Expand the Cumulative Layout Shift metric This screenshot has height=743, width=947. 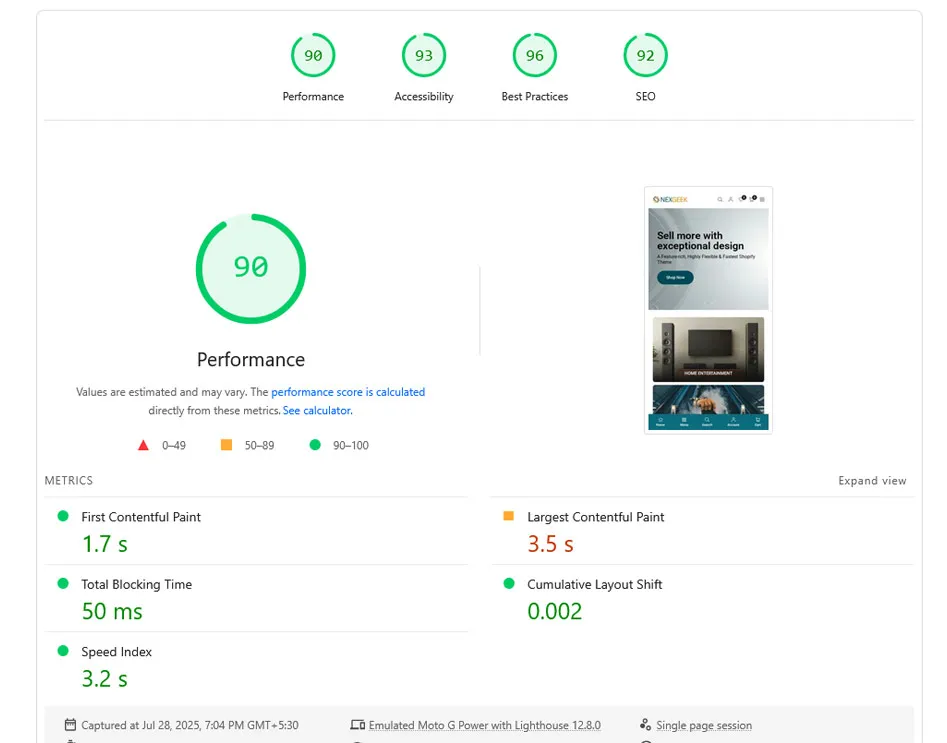[594, 584]
